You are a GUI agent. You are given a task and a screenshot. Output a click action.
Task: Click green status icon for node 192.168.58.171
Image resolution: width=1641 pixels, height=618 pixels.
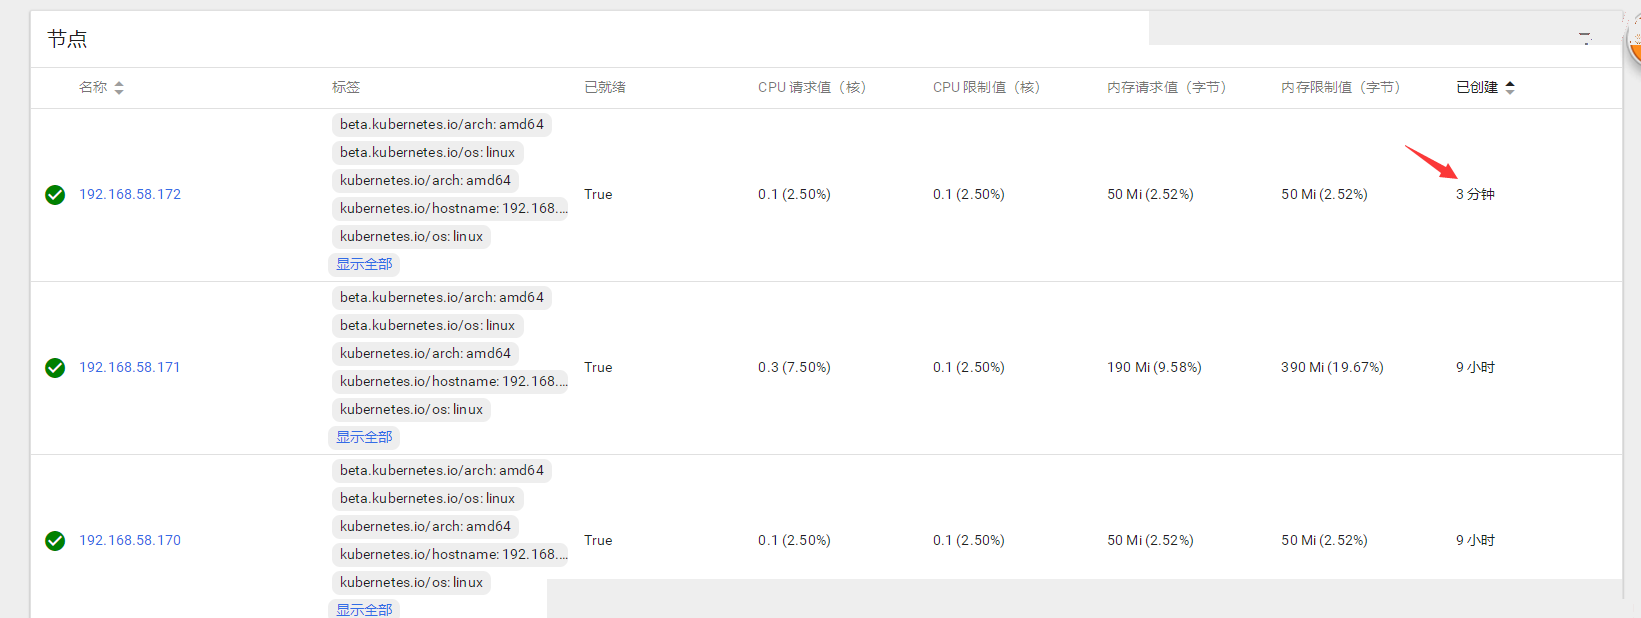pyautogui.click(x=55, y=368)
